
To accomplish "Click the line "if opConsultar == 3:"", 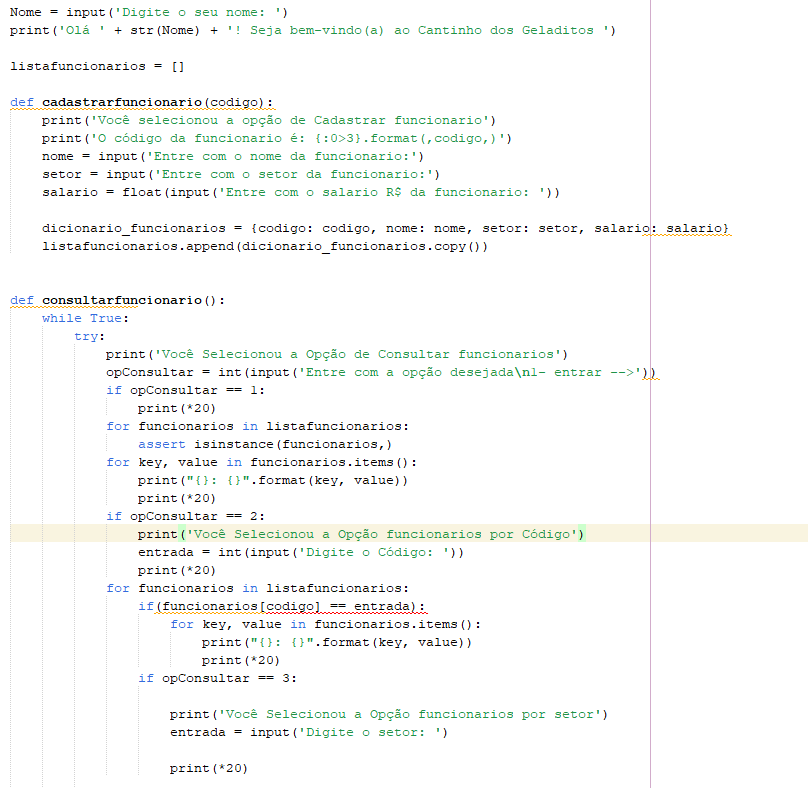I will pyautogui.click(x=217, y=679).
